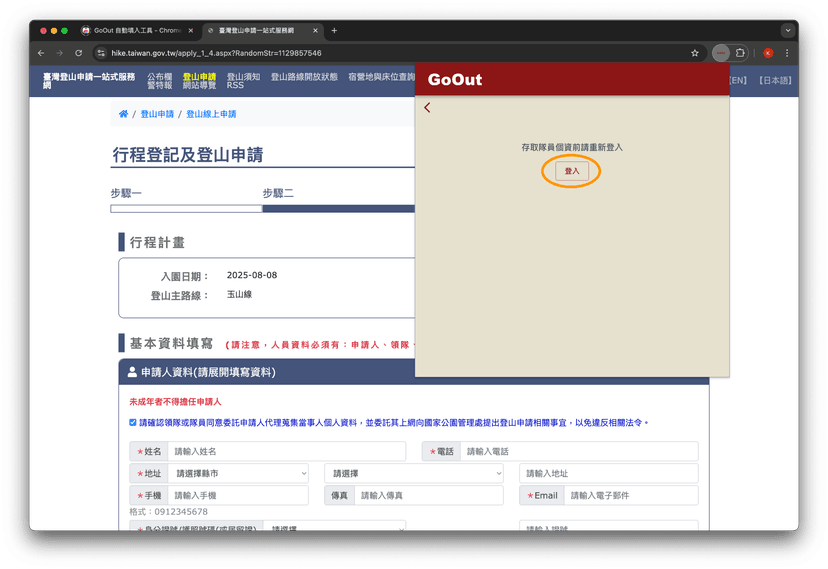The height and width of the screenshot is (569, 828).
Task: Click the 姓名 input field
Action: 287,451
